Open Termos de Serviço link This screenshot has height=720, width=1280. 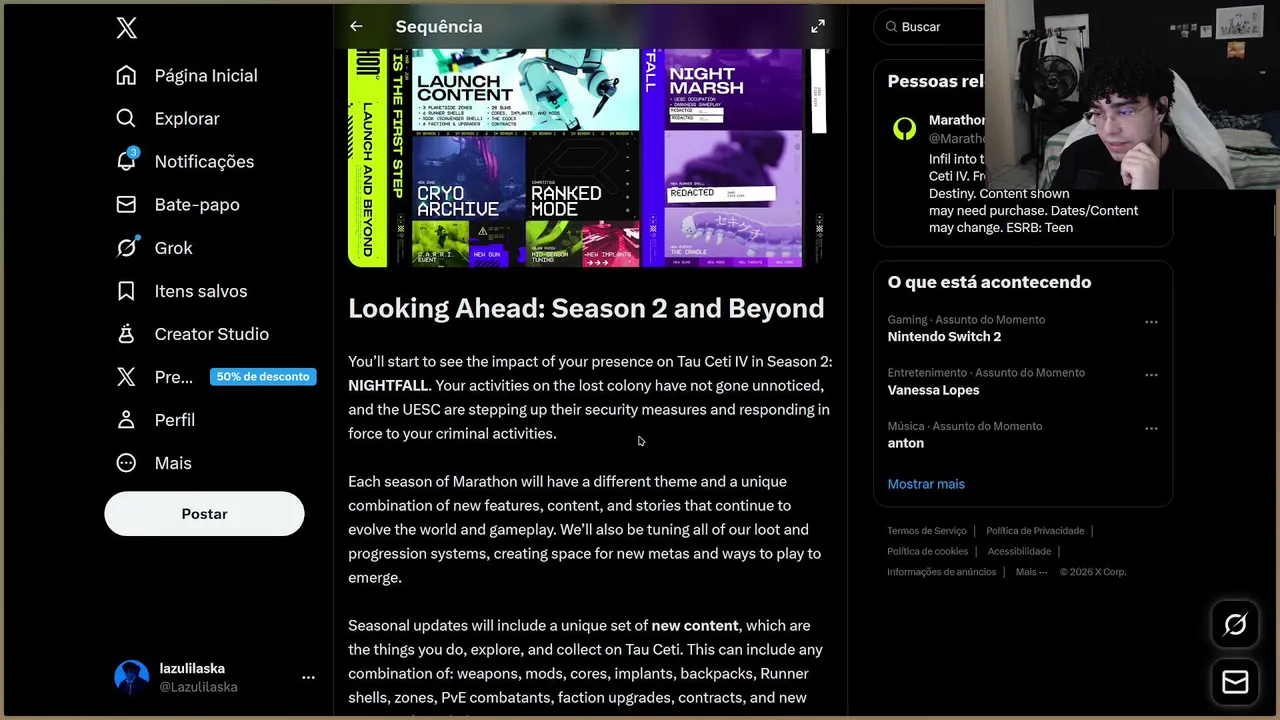(x=926, y=530)
